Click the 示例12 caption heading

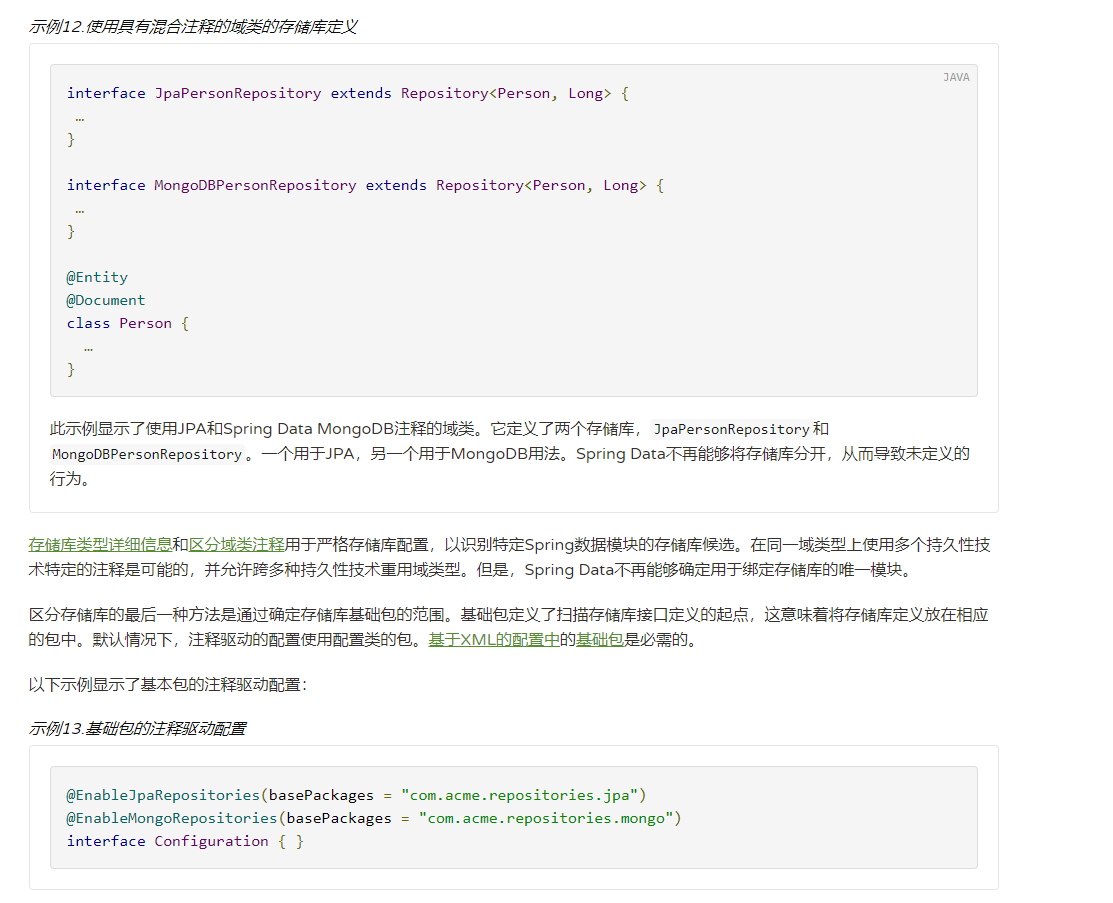192,27
